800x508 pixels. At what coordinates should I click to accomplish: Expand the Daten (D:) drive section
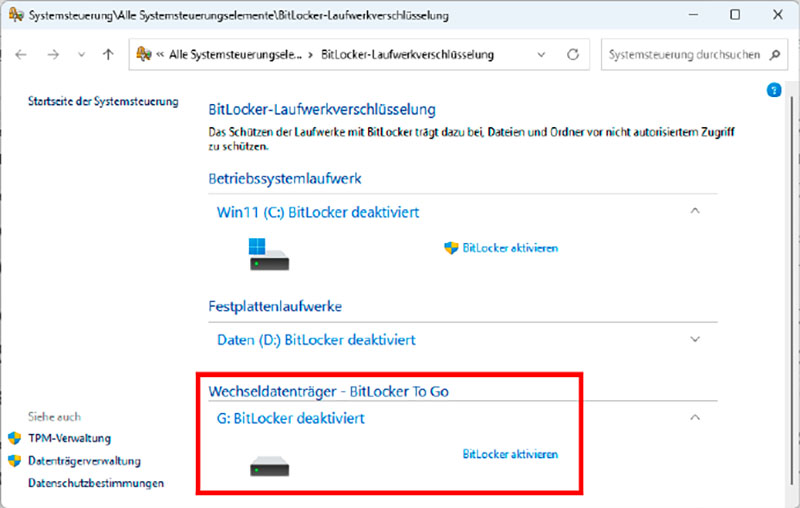click(695, 339)
